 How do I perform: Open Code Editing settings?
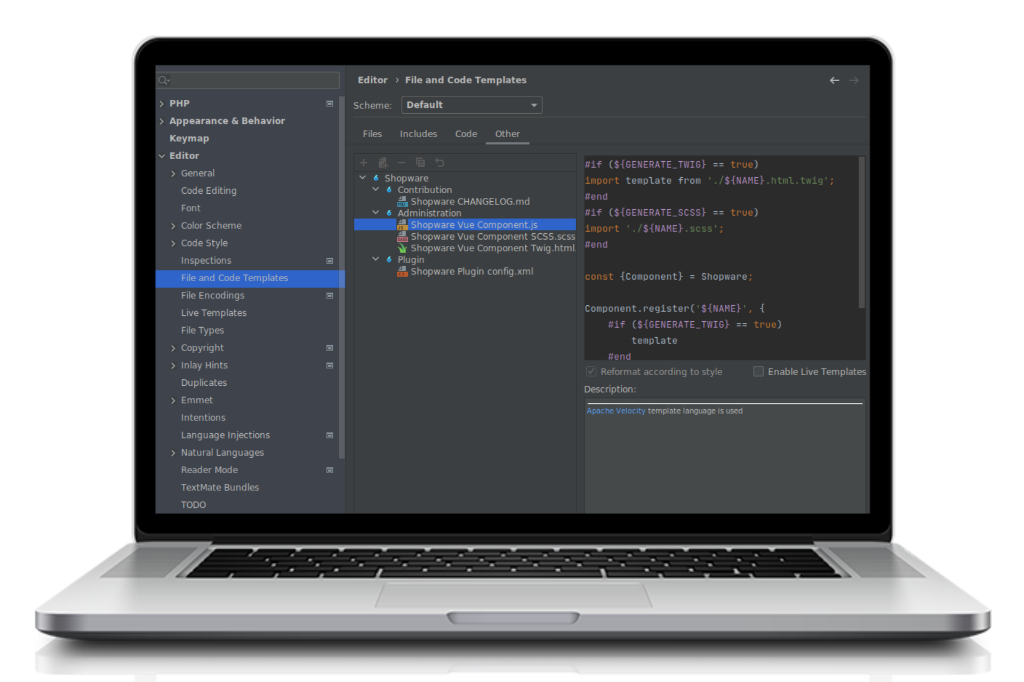(x=209, y=191)
